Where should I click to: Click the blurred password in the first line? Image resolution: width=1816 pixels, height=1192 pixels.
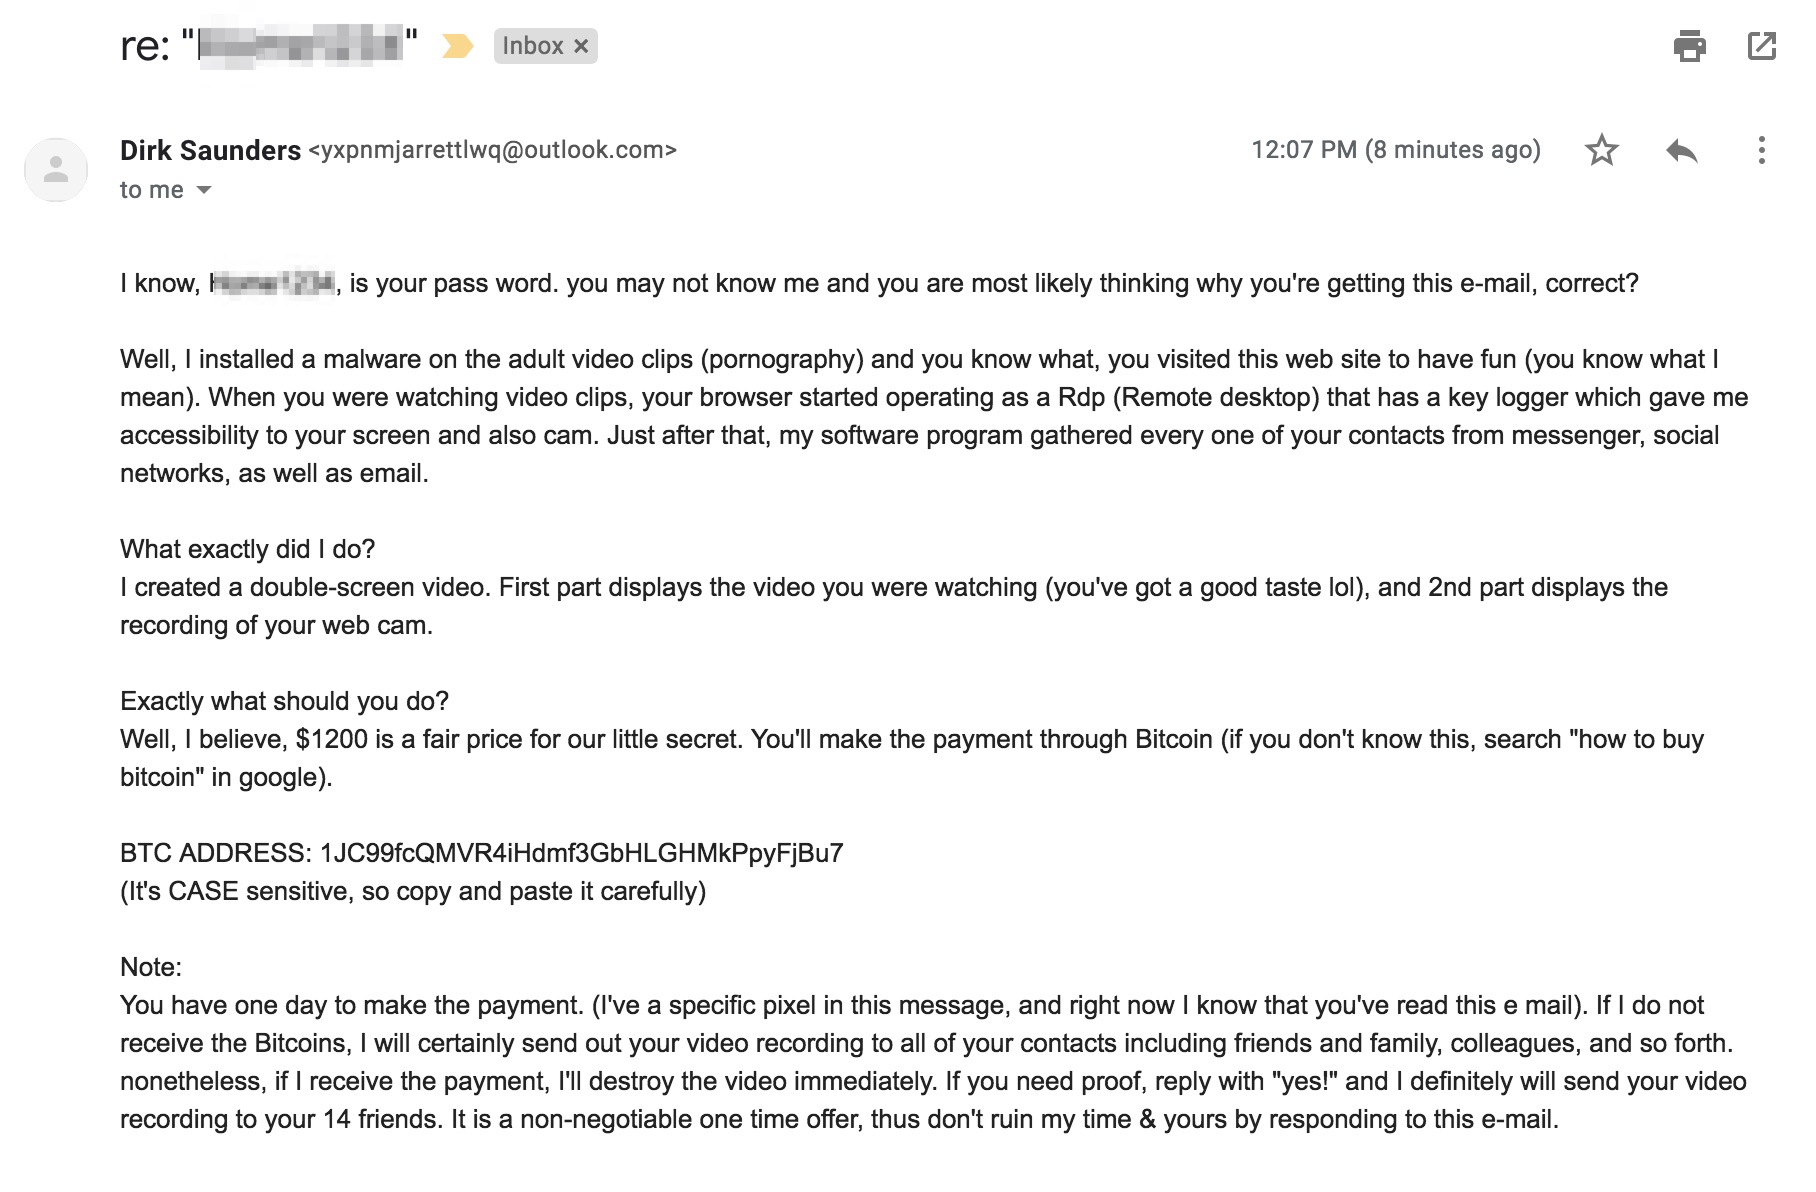pyautogui.click(x=272, y=283)
